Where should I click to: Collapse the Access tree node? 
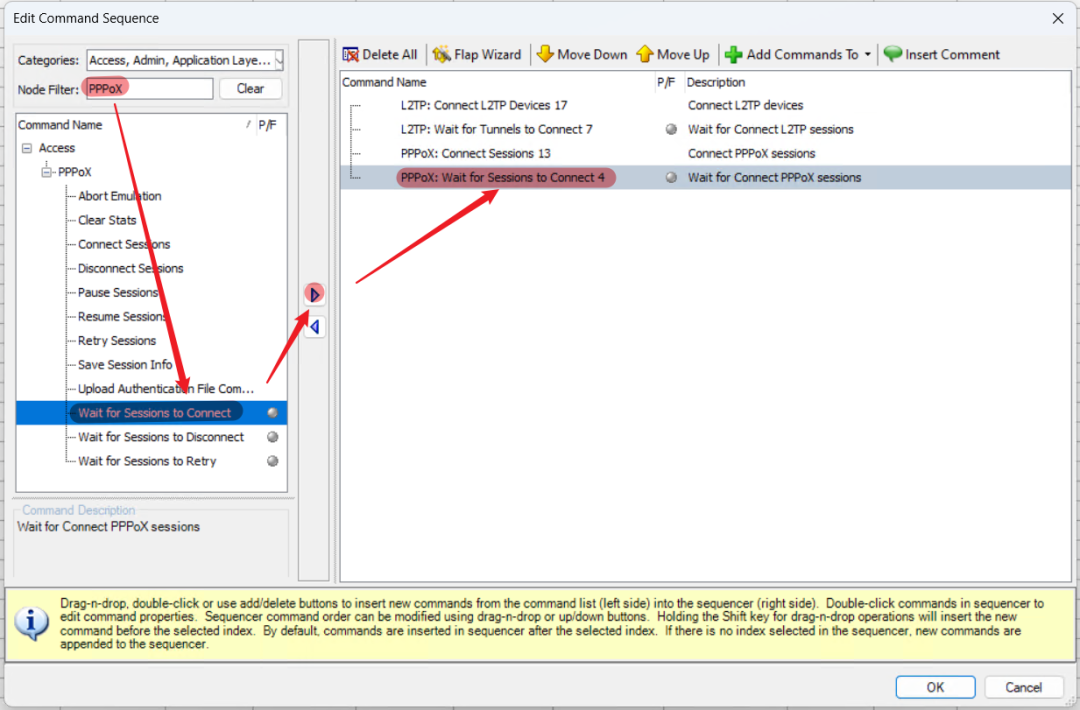[x=27, y=148]
